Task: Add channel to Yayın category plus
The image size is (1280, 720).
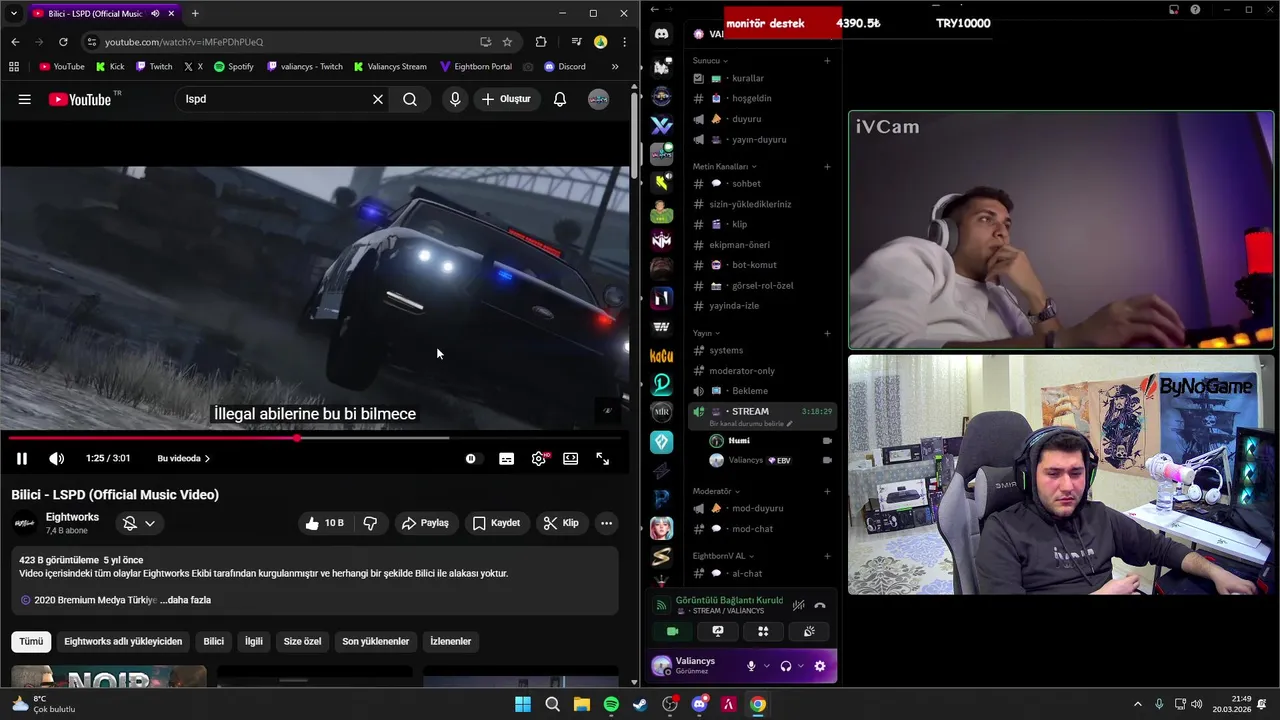Action: coord(827,333)
